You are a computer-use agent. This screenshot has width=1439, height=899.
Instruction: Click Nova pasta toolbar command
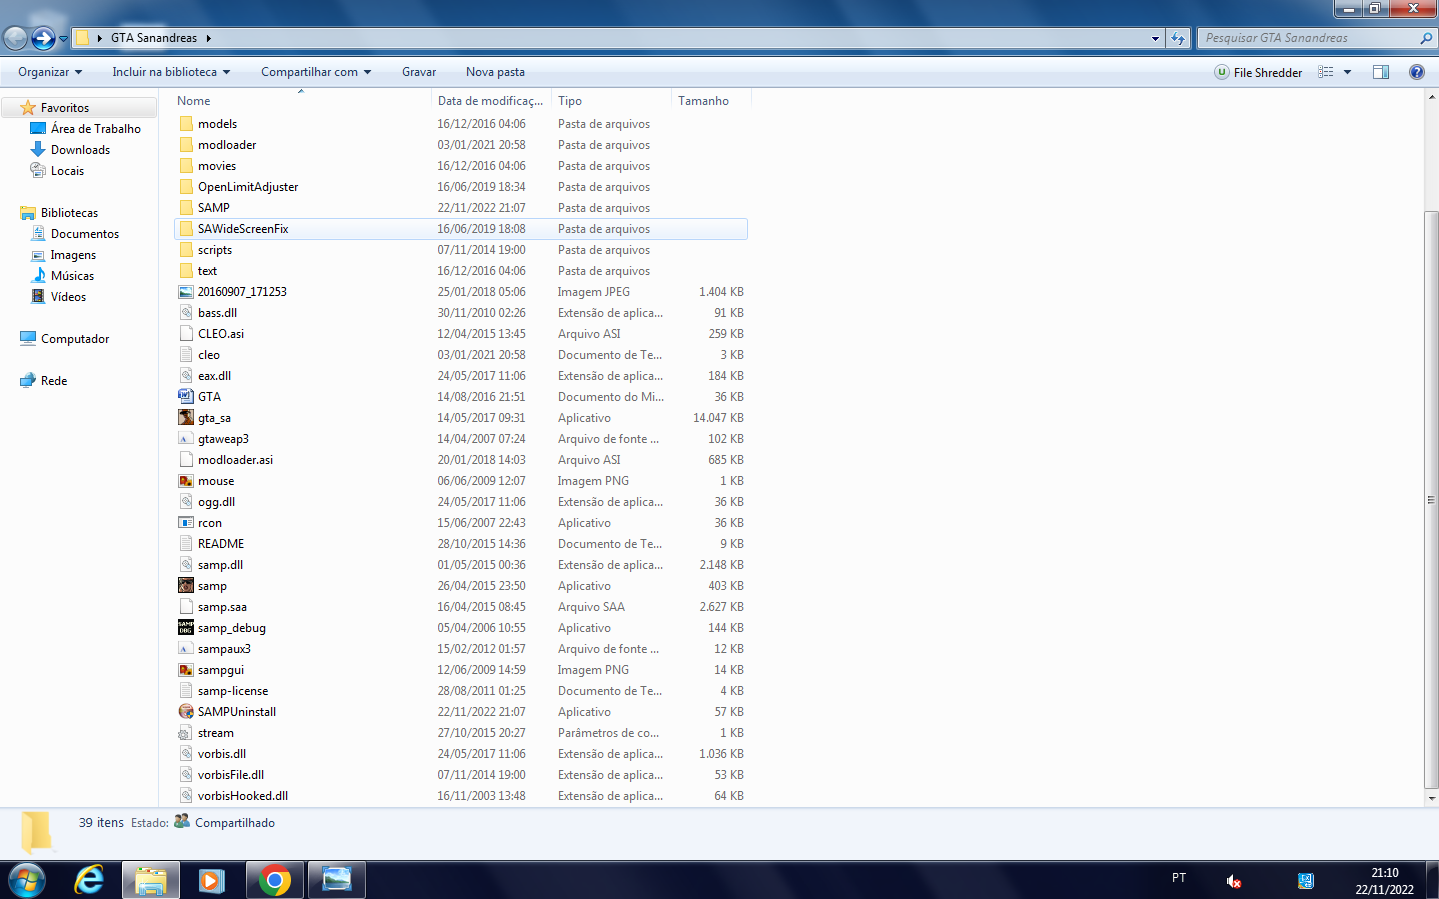click(495, 72)
